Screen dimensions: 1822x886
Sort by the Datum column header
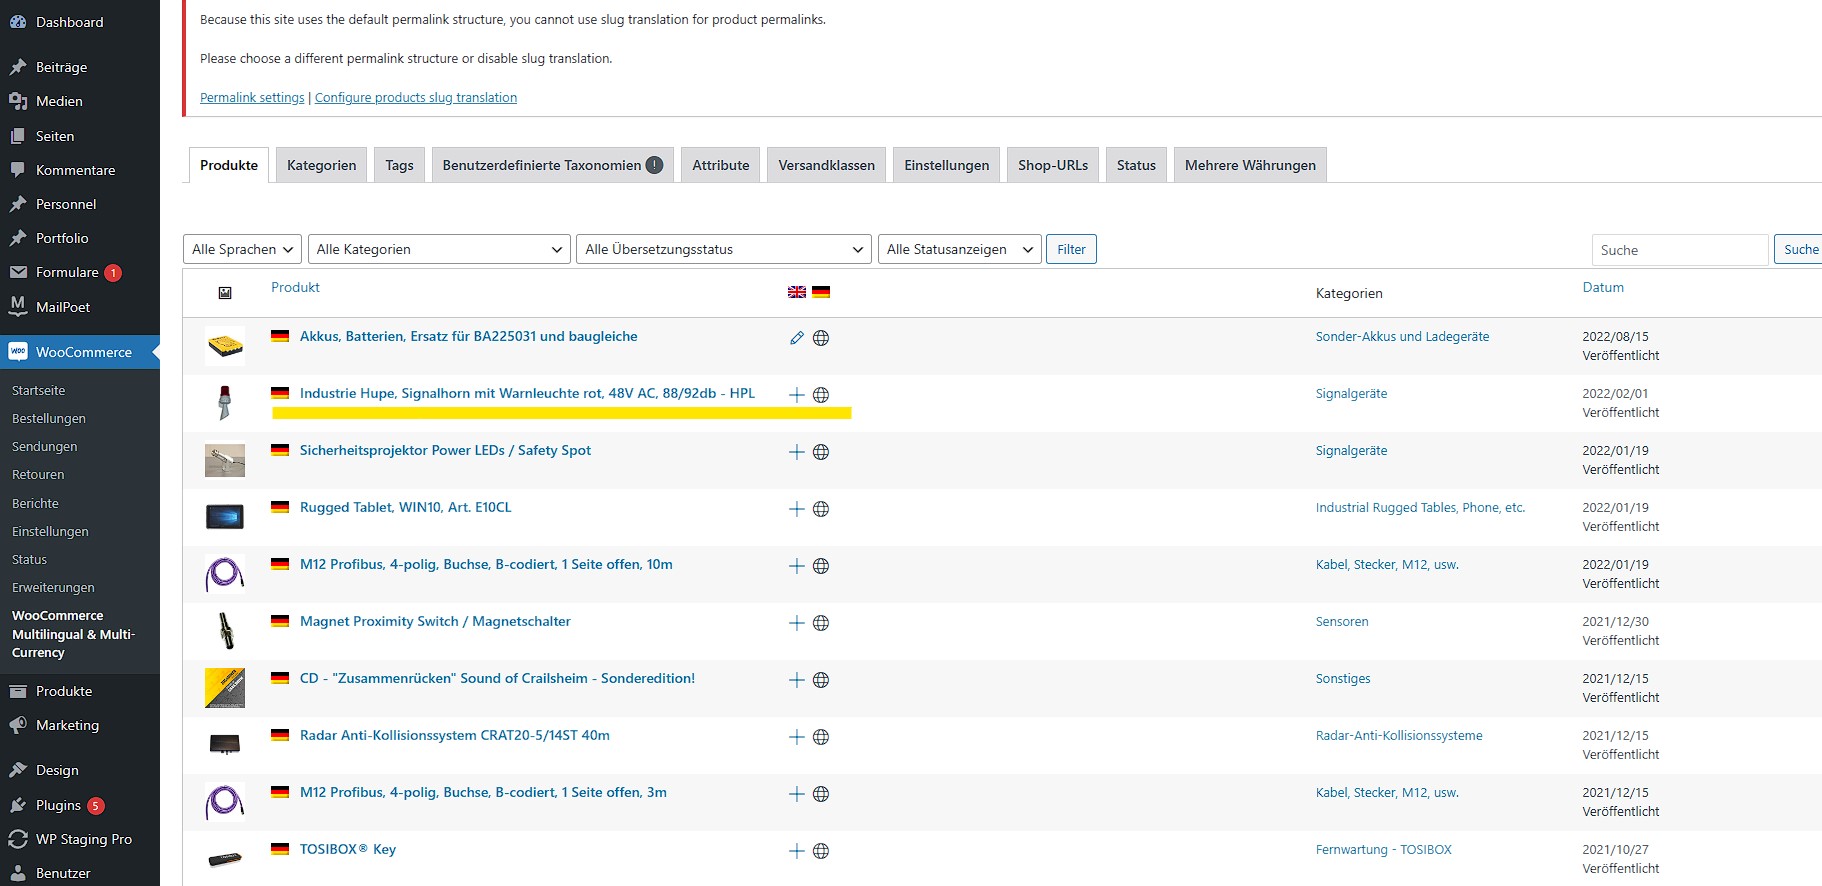click(x=1603, y=287)
